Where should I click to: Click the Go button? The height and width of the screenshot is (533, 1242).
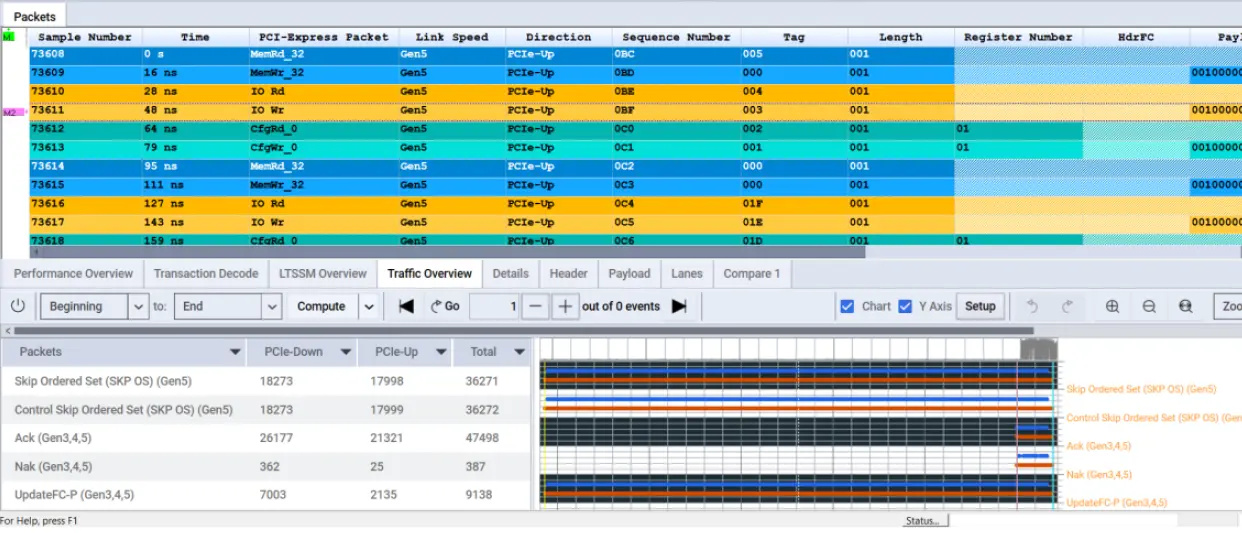(x=445, y=306)
